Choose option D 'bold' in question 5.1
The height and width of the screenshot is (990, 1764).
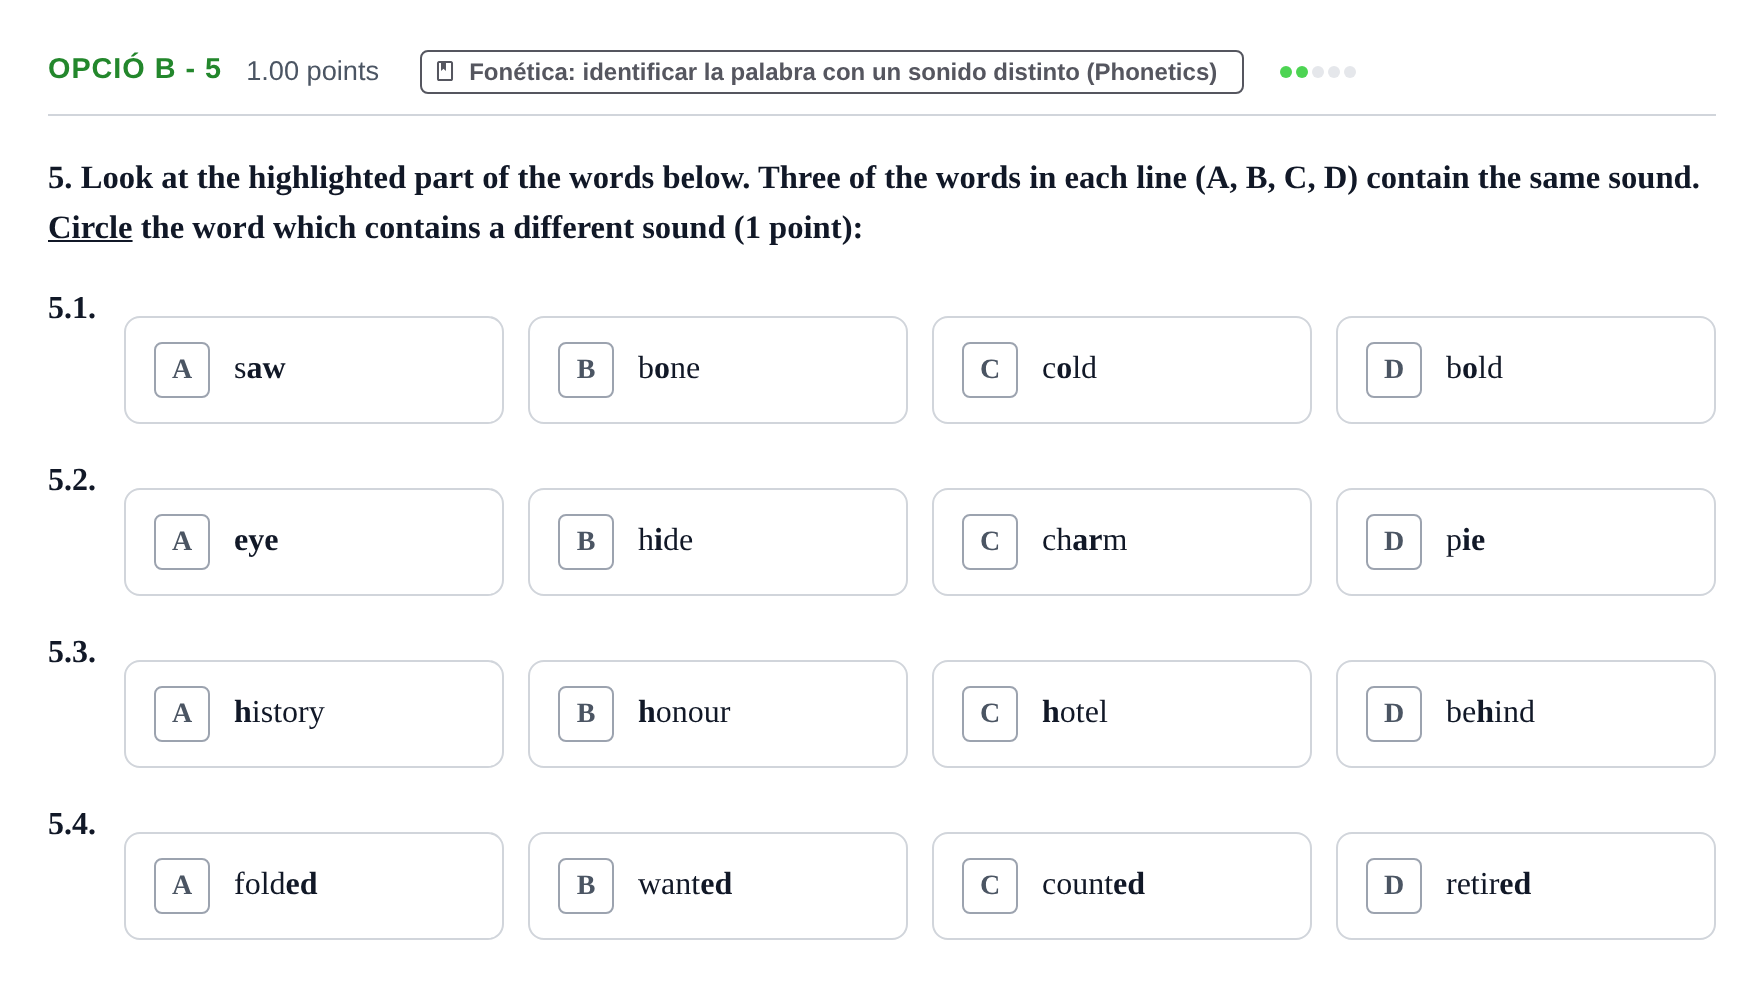click(x=1526, y=370)
